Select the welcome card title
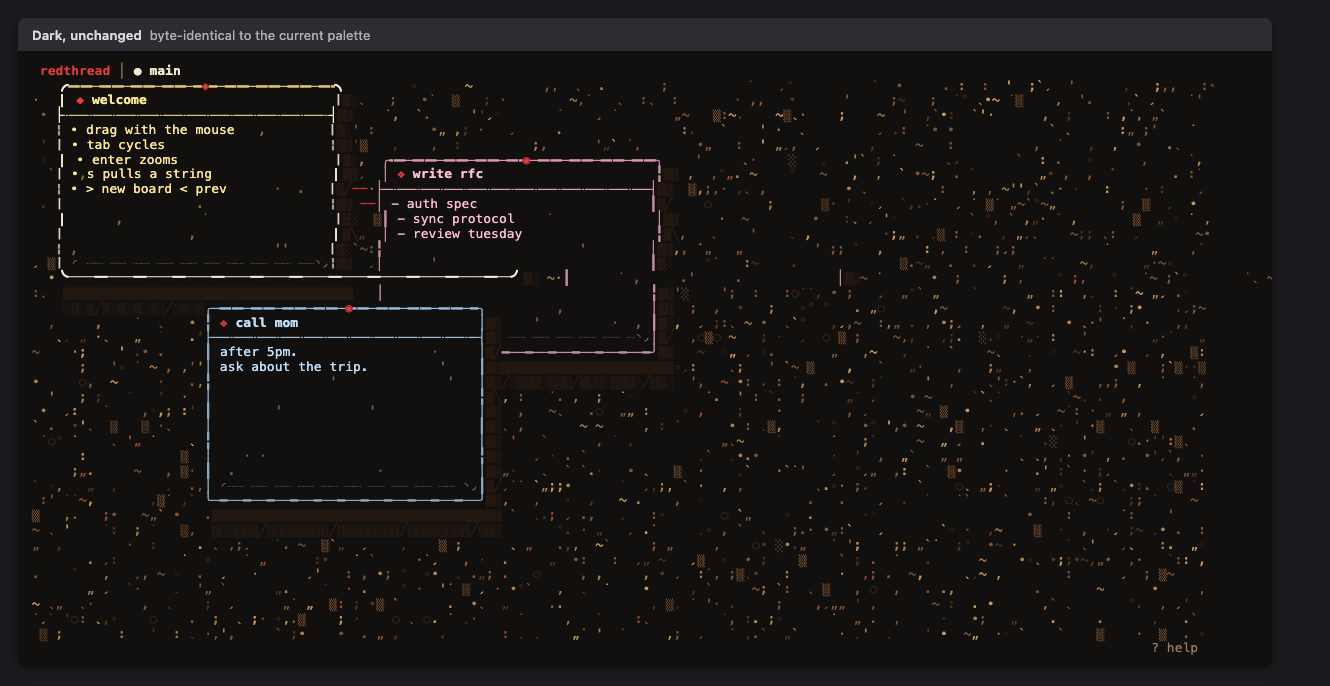The width and height of the screenshot is (1330, 686). (x=119, y=100)
